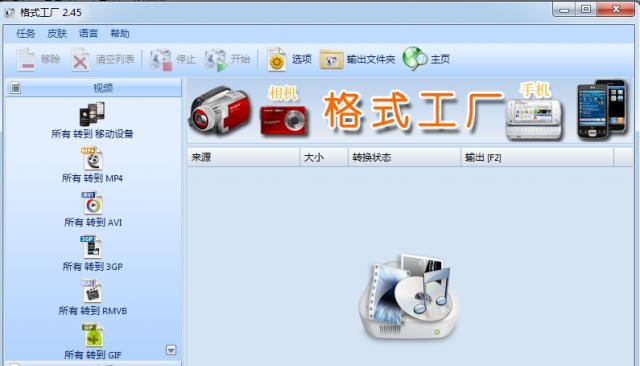The height and width of the screenshot is (366, 640).
Task: Click the small icon on 视频 header
Action: (x=16, y=88)
